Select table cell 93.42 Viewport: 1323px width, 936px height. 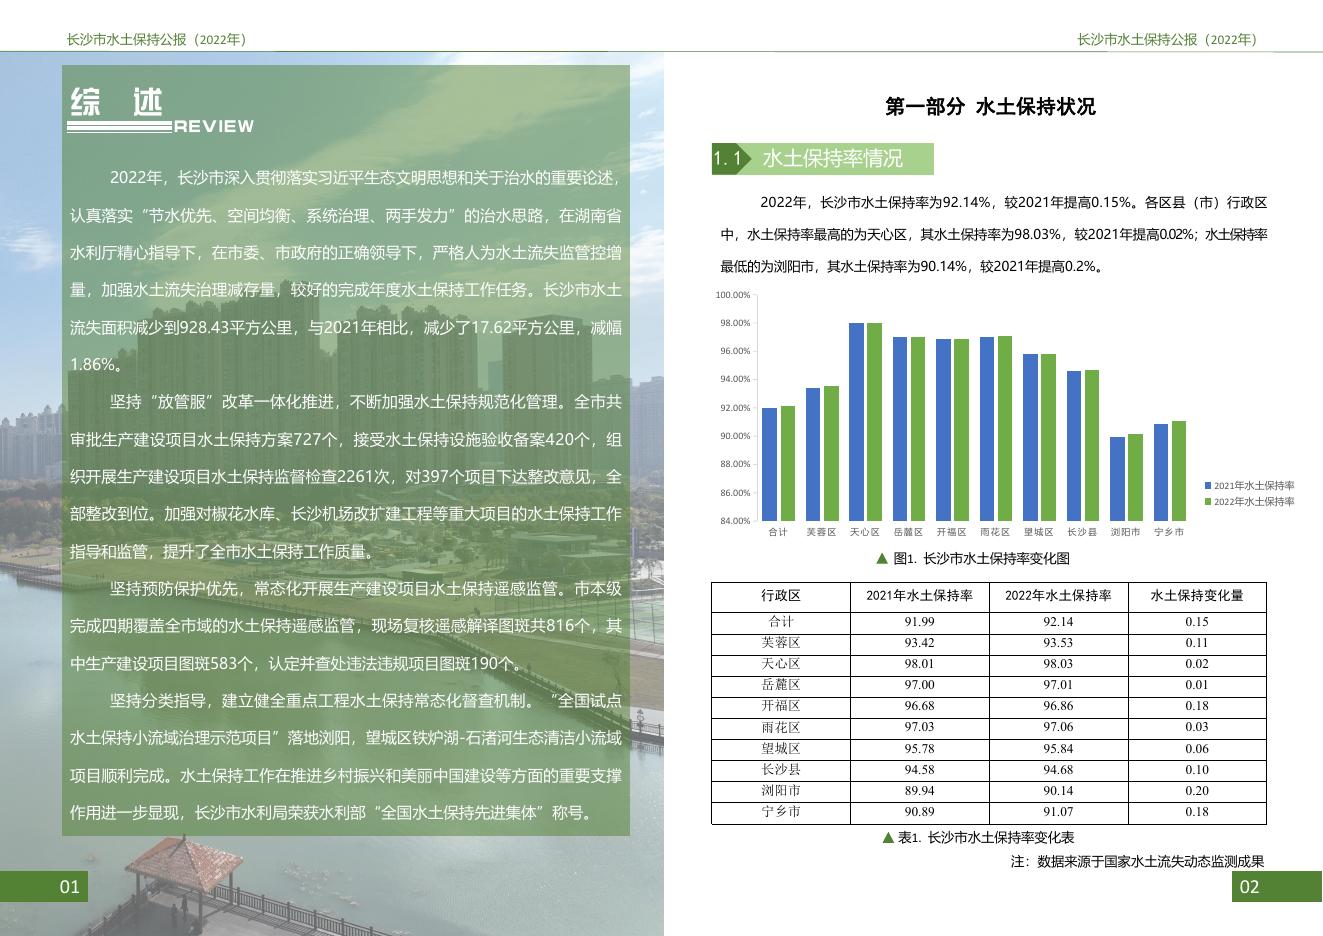click(x=920, y=643)
